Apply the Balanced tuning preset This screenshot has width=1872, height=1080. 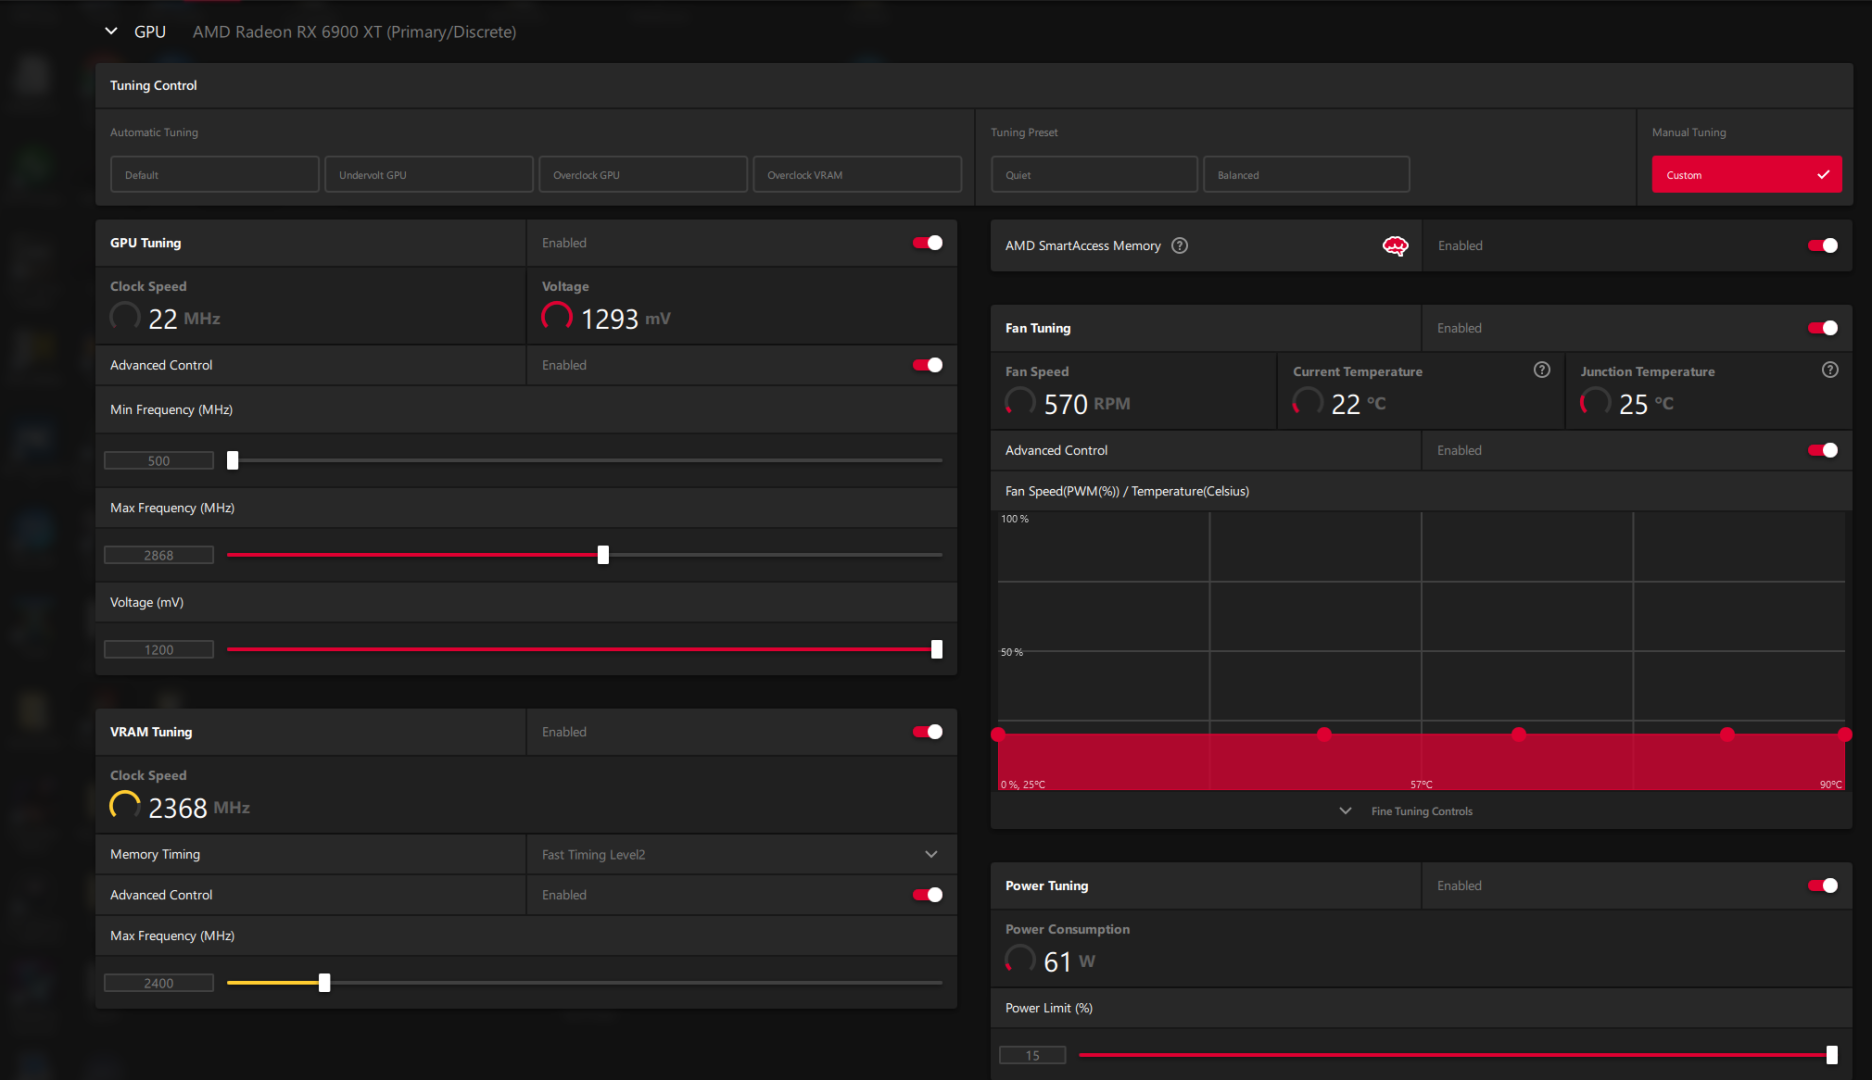pos(1307,175)
